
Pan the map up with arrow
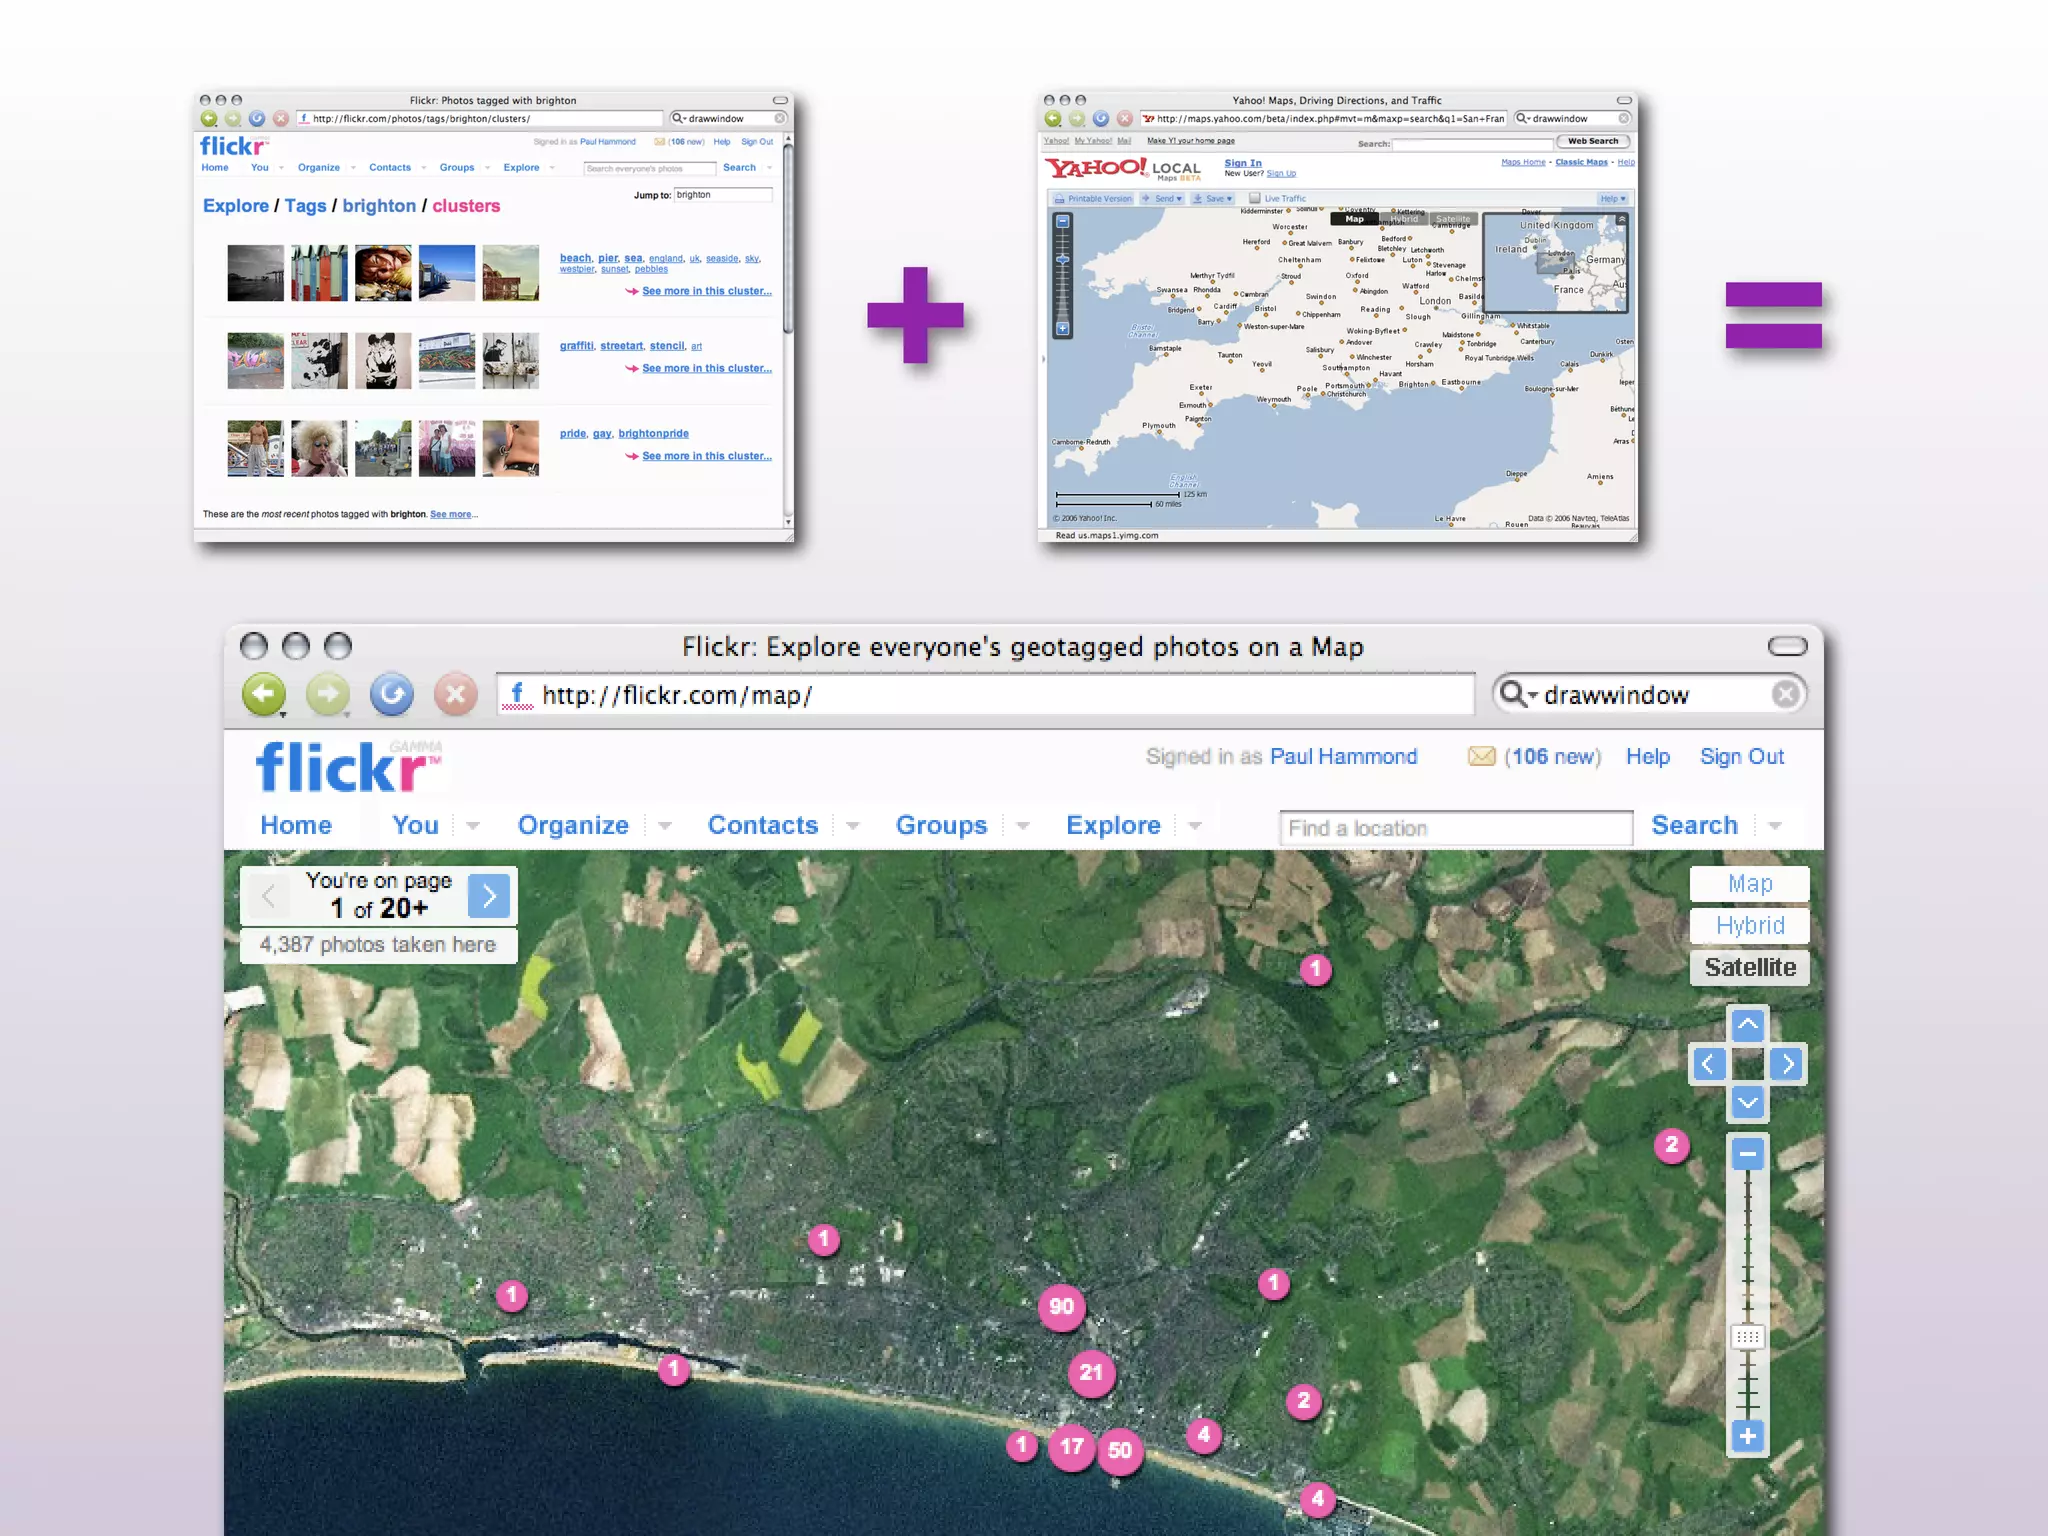tap(1747, 1024)
